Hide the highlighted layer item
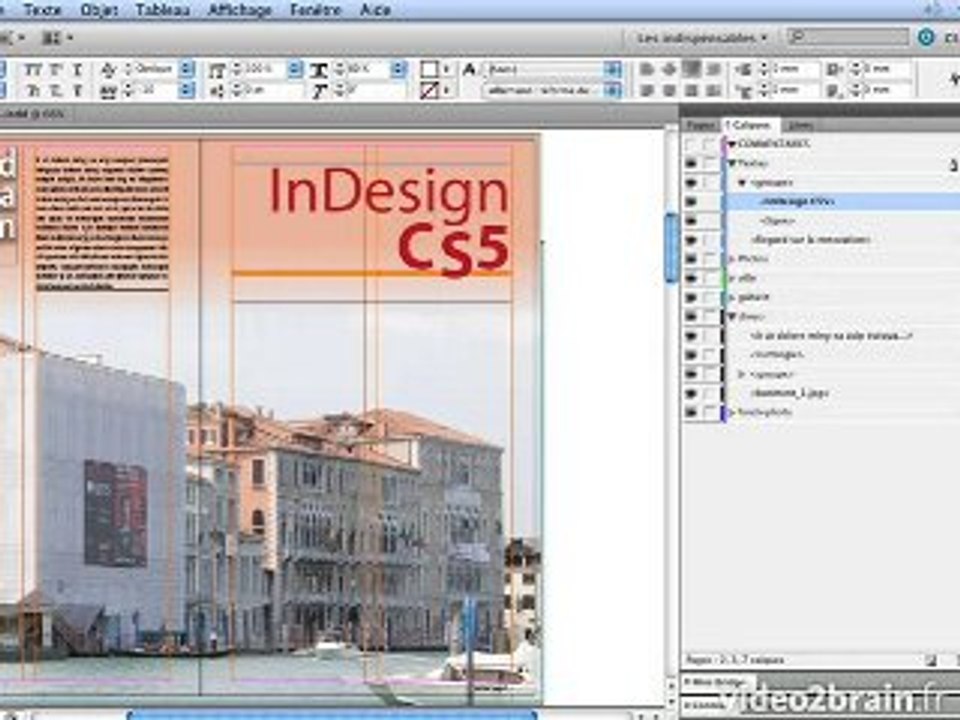The width and height of the screenshot is (960, 720). 691,201
